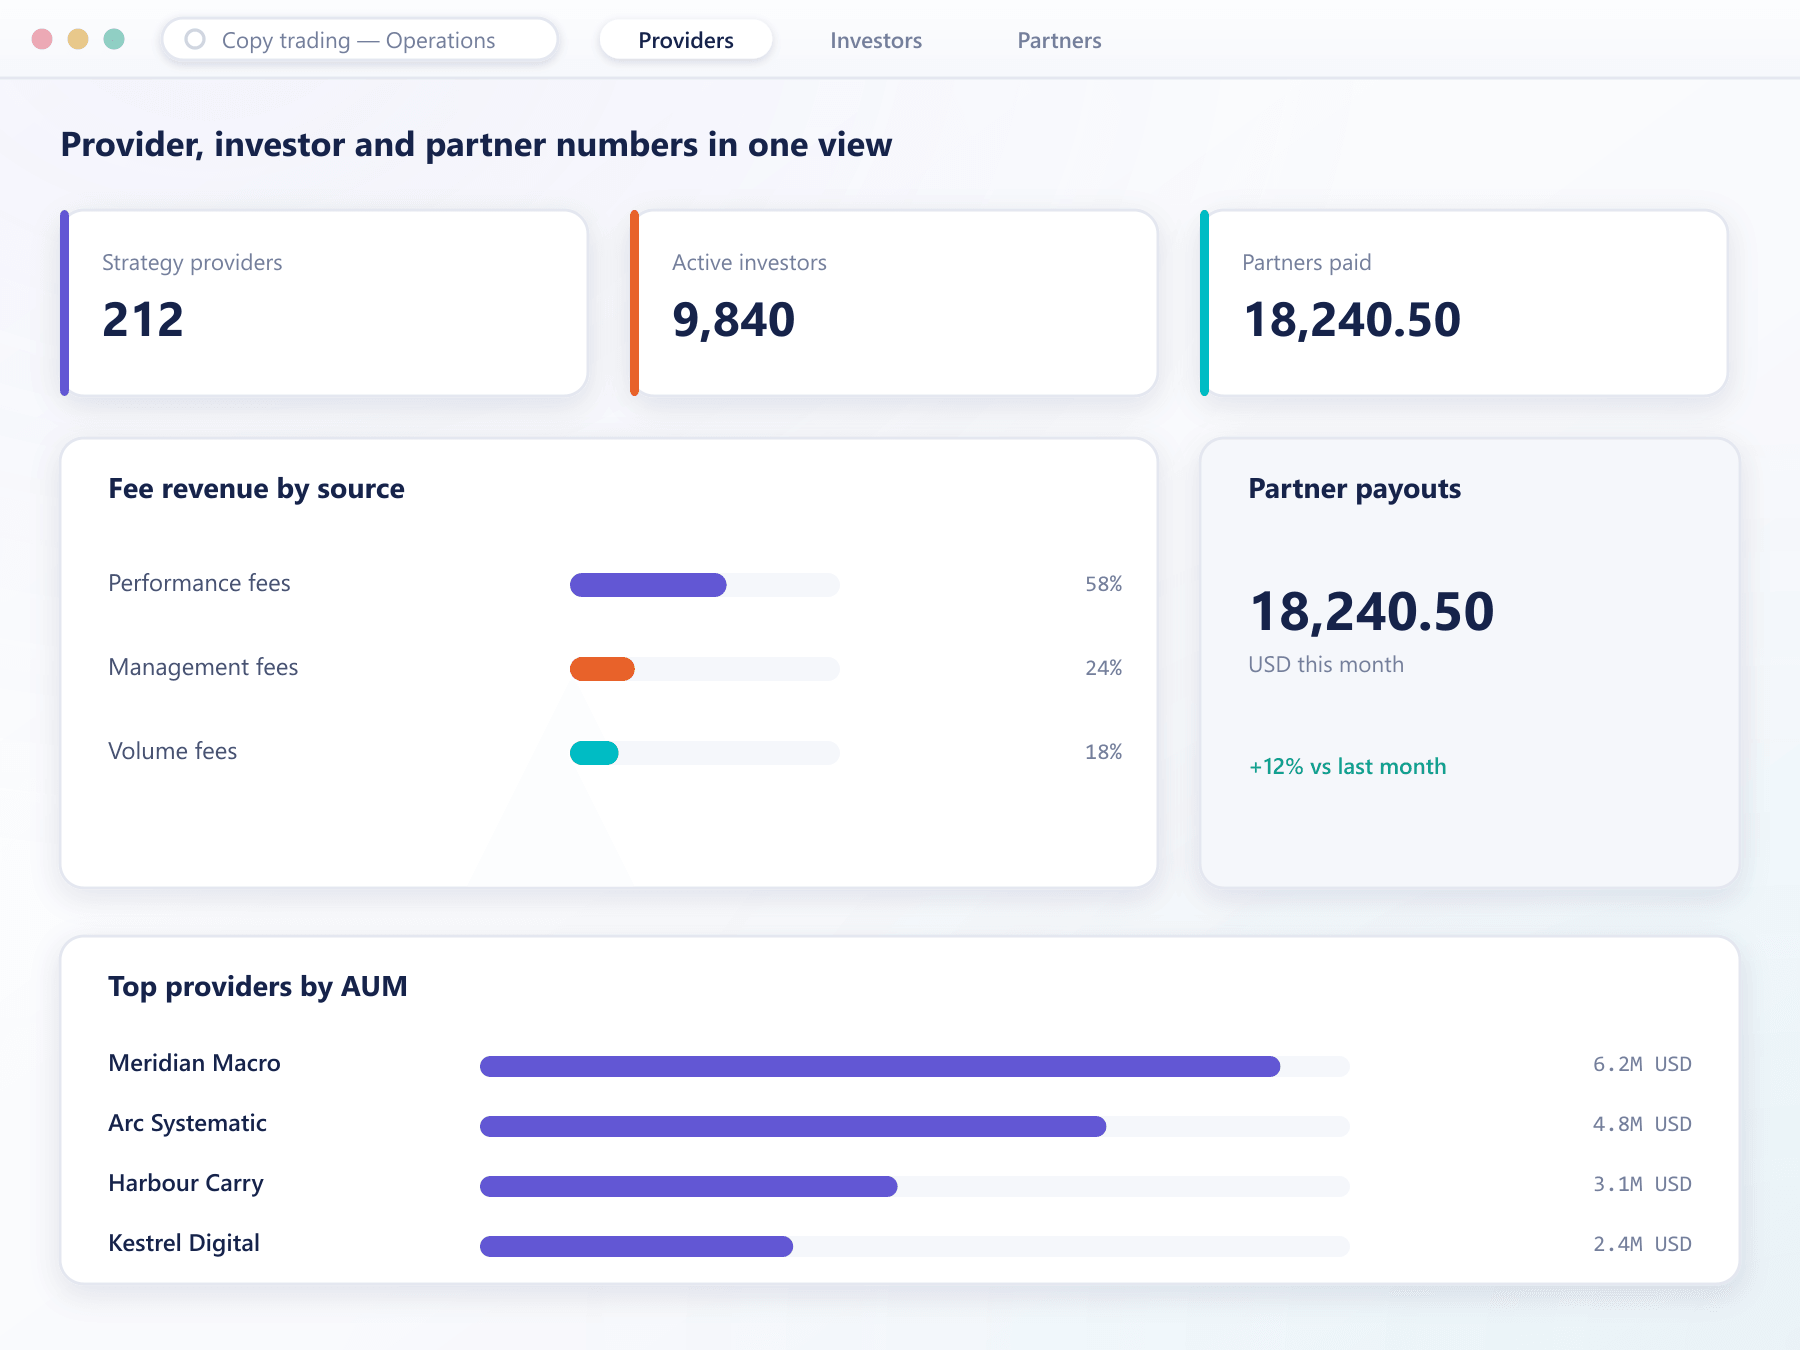Click the Meridian Macro AUM bar
Viewport: 1800px width, 1350px height.
(914, 1066)
